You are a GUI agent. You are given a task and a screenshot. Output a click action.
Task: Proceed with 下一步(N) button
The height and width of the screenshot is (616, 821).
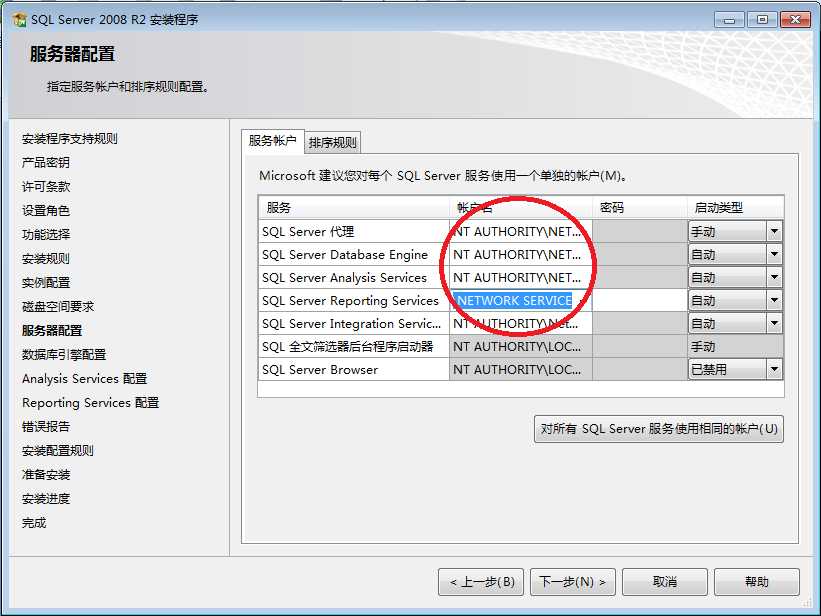pyautogui.click(x=572, y=582)
